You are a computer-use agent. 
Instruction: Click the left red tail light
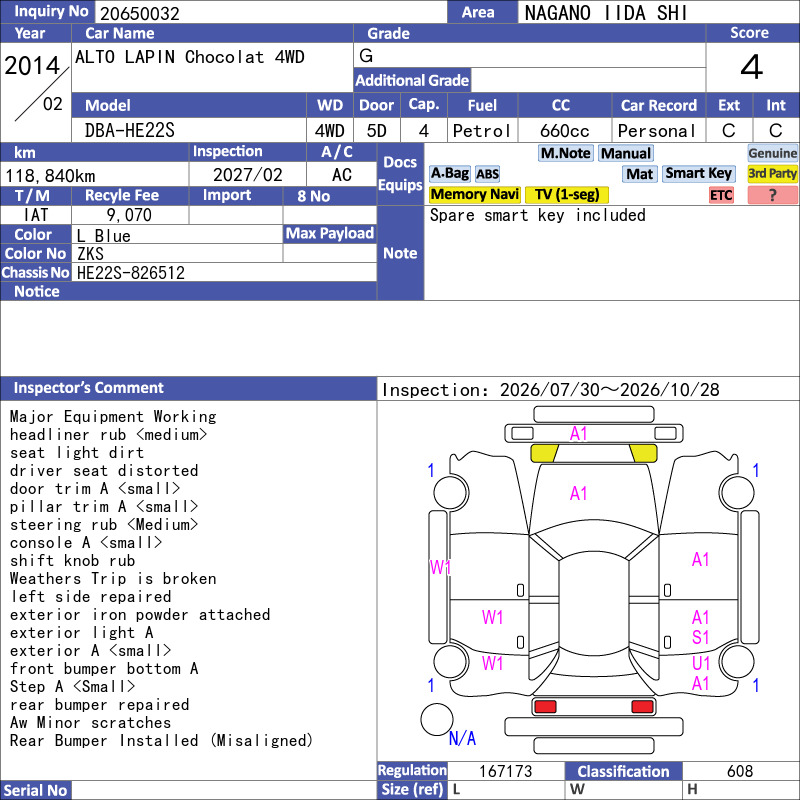point(544,707)
